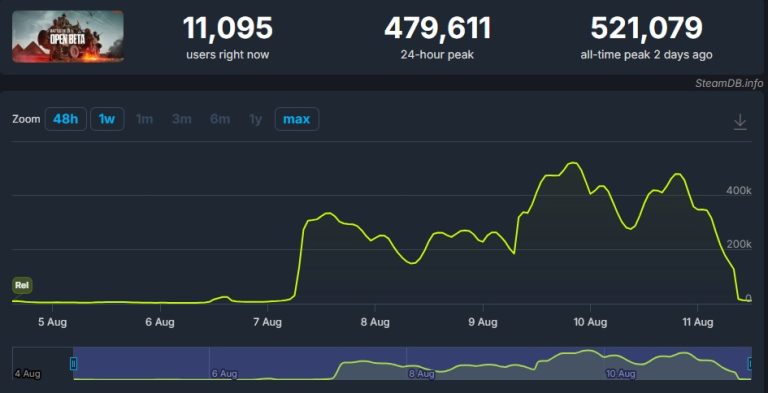Click the 8 Aug marker in navigator
Image resolution: width=768 pixels, height=393 pixels.
[x=421, y=374]
